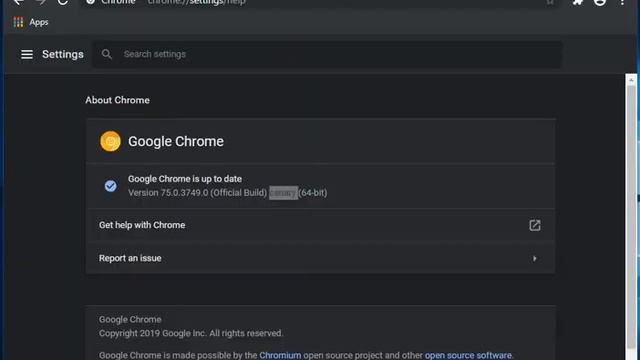Click the About Chrome heading
Screen dimensions: 640x360
[x=118, y=100]
